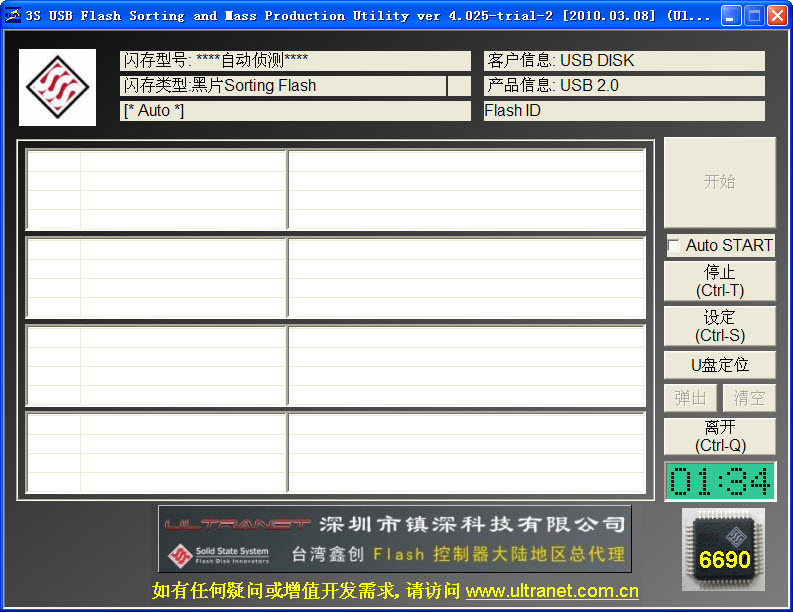The image size is (793, 612).
Task: Open 设定 (Ctrl-S) settings
Action: coord(719,327)
